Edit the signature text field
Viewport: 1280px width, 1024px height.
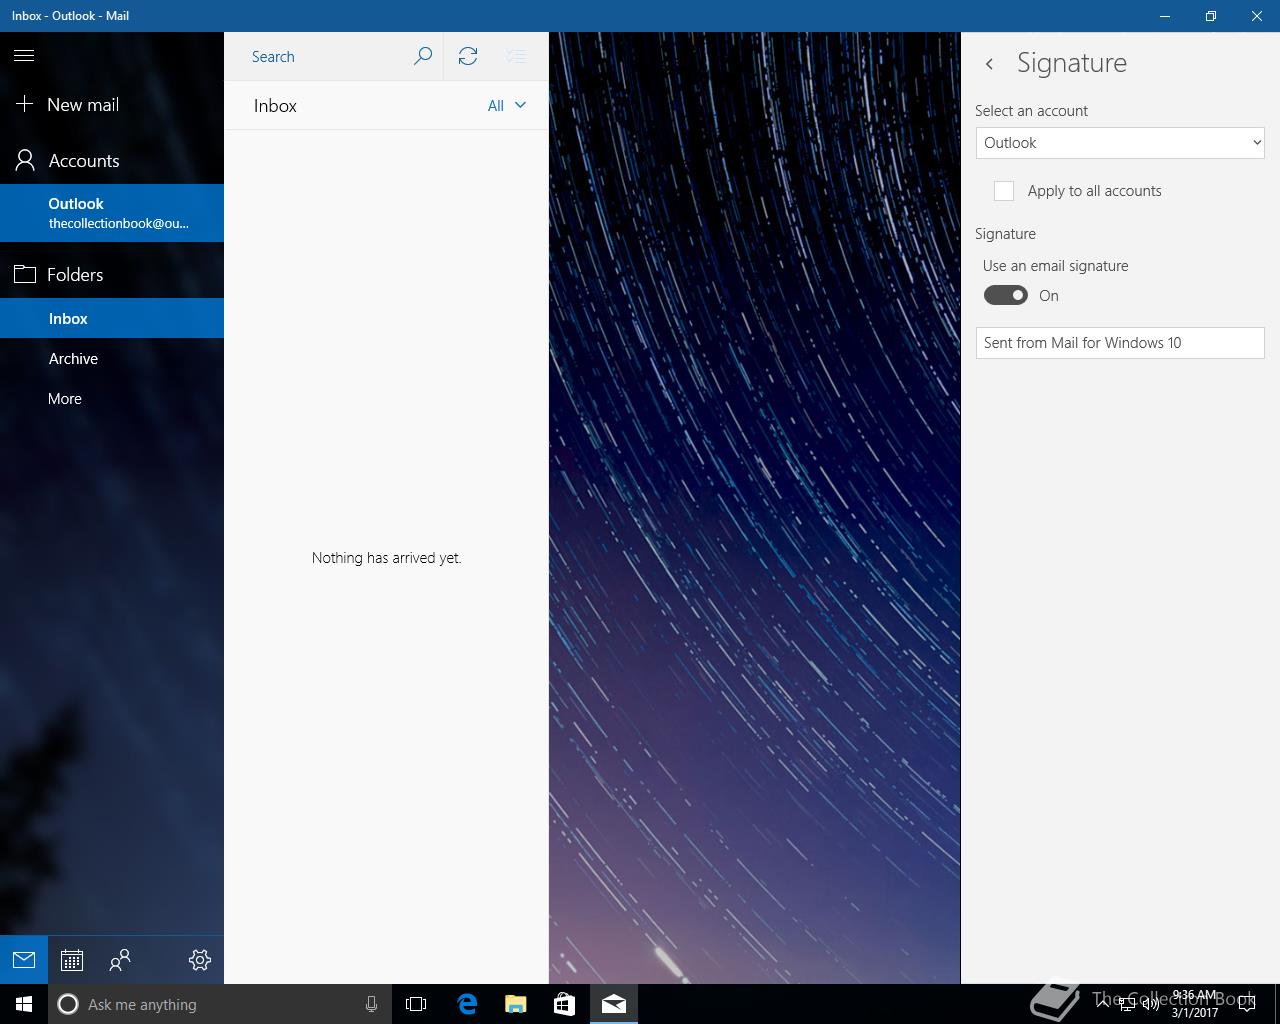[1119, 343]
